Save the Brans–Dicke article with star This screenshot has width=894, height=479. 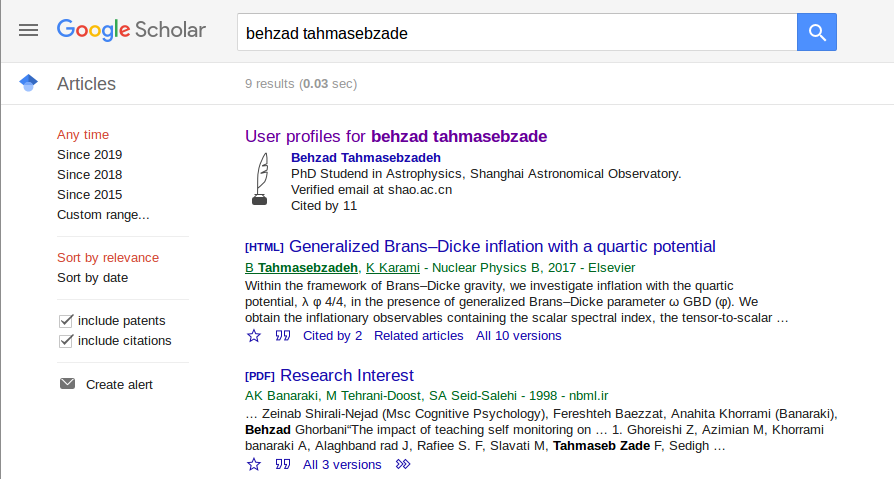[x=254, y=336]
